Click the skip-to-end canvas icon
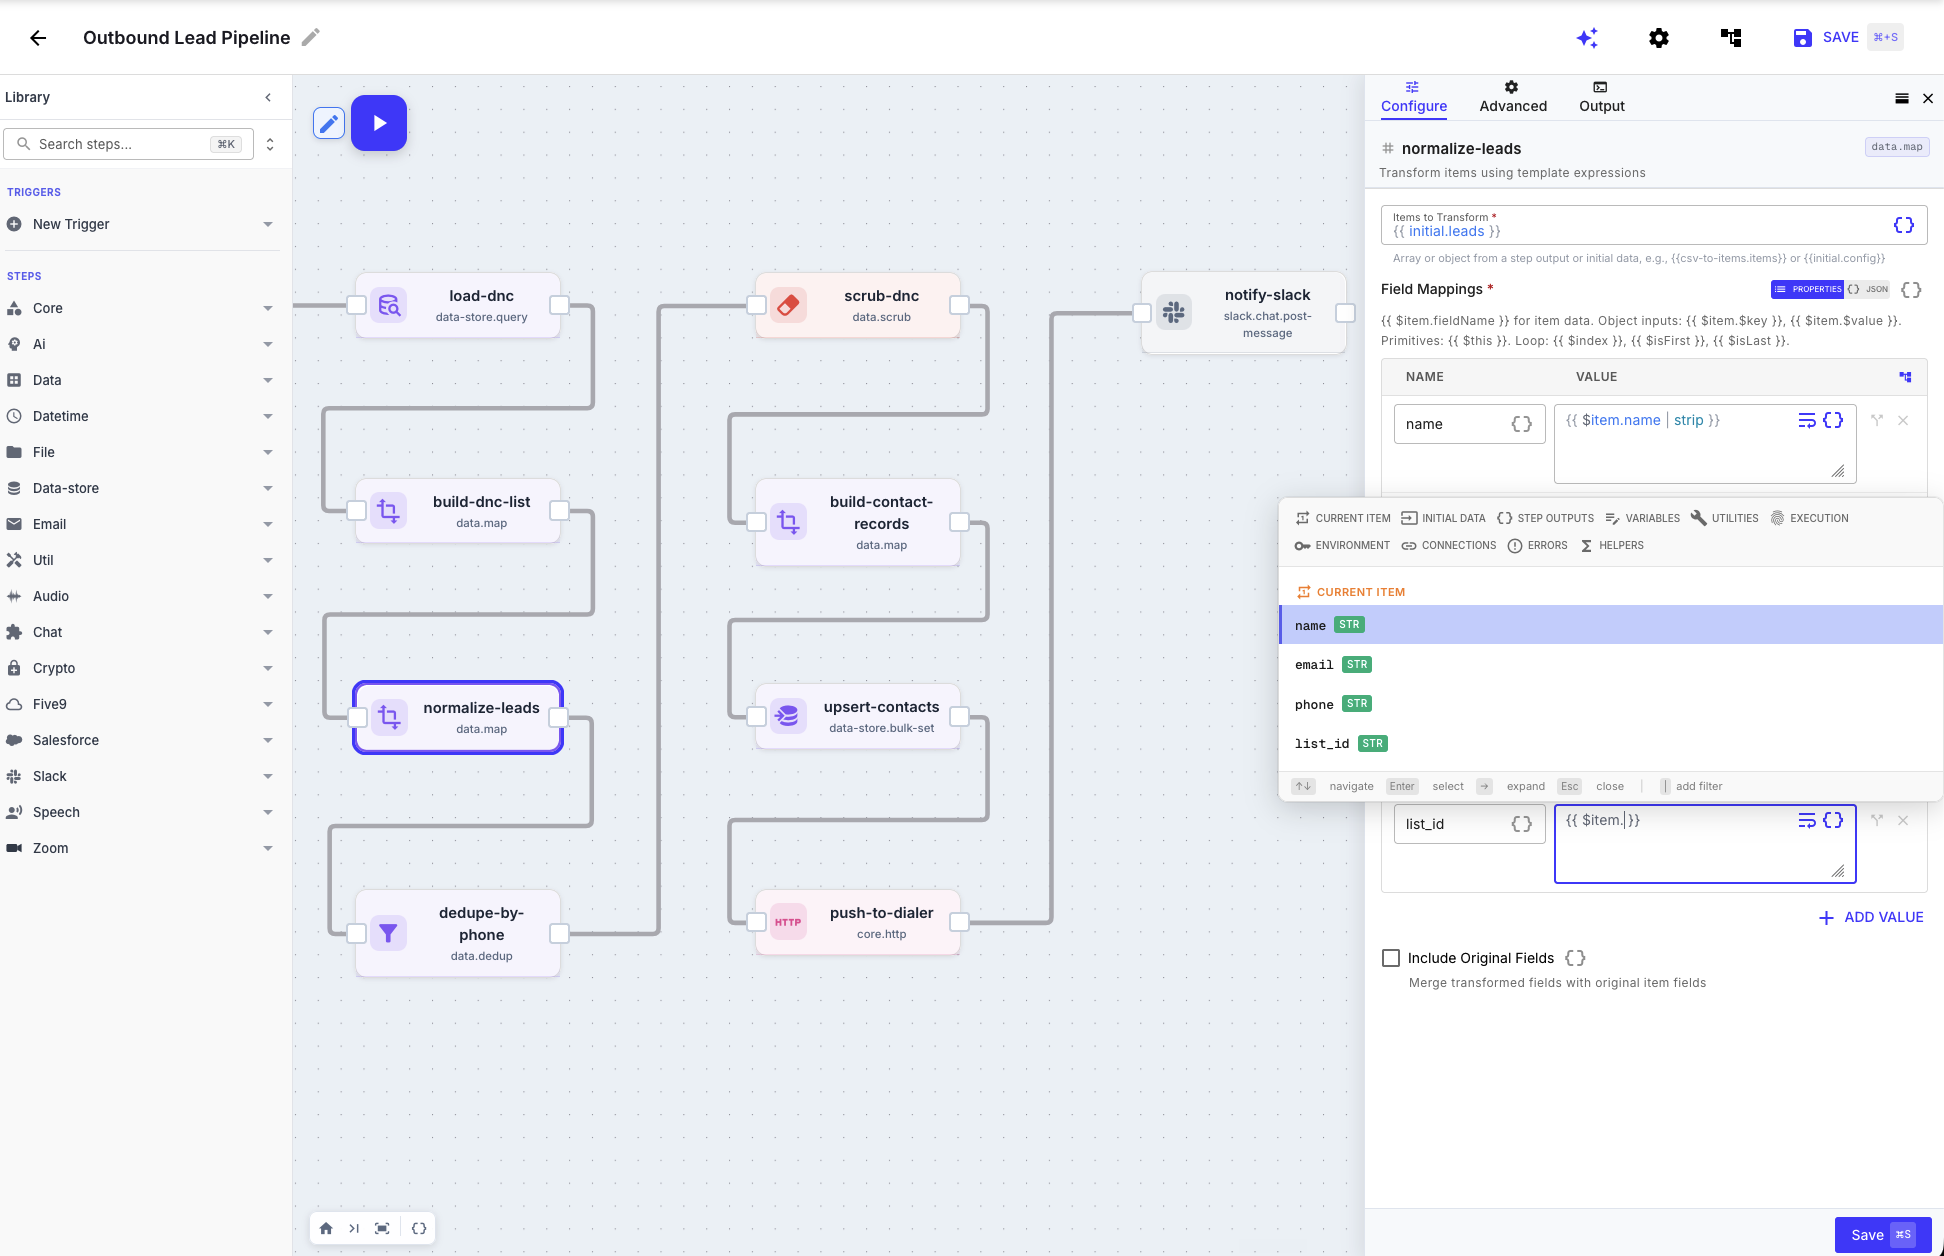This screenshot has height=1256, width=1944. [354, 1228]
